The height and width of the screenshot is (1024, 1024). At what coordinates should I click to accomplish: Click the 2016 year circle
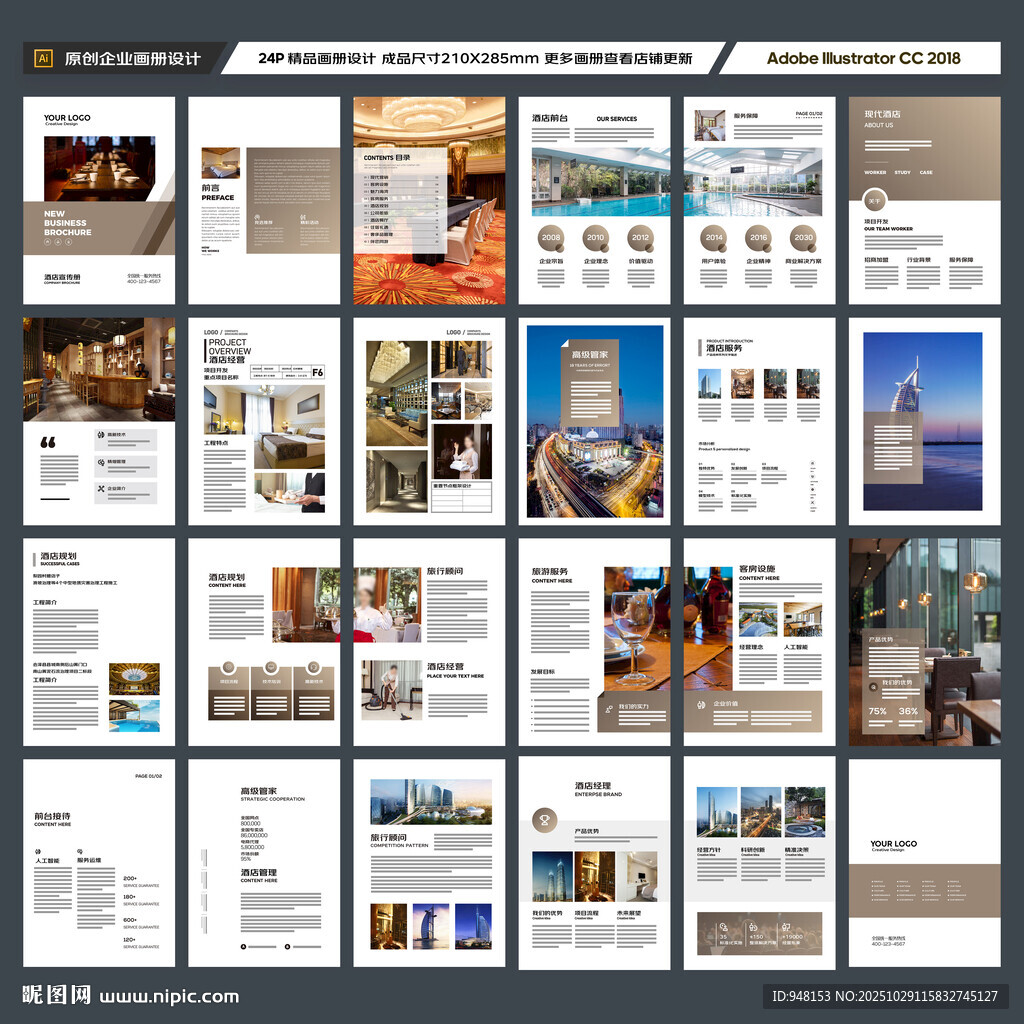[x=759, y=238]
